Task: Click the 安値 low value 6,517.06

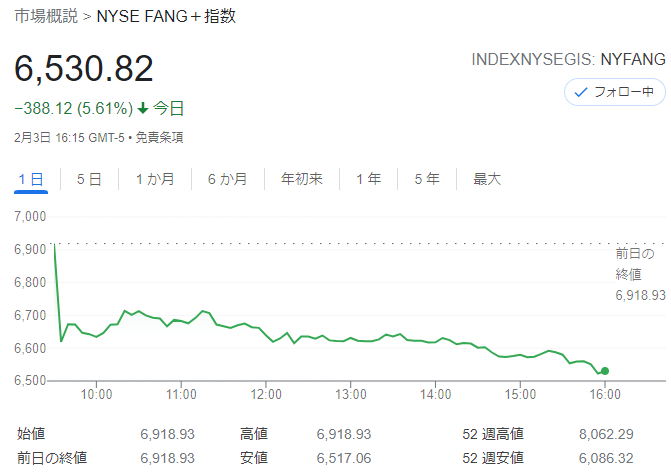Action: [x=344, y=458]
